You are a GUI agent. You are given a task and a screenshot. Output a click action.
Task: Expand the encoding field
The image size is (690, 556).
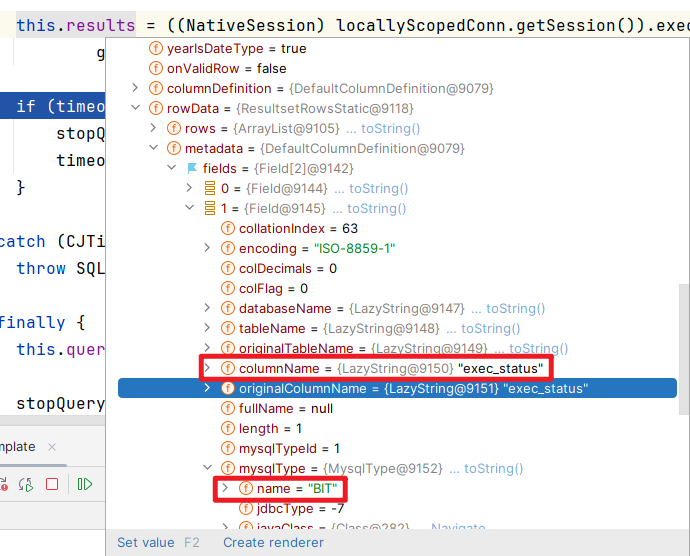208,248
